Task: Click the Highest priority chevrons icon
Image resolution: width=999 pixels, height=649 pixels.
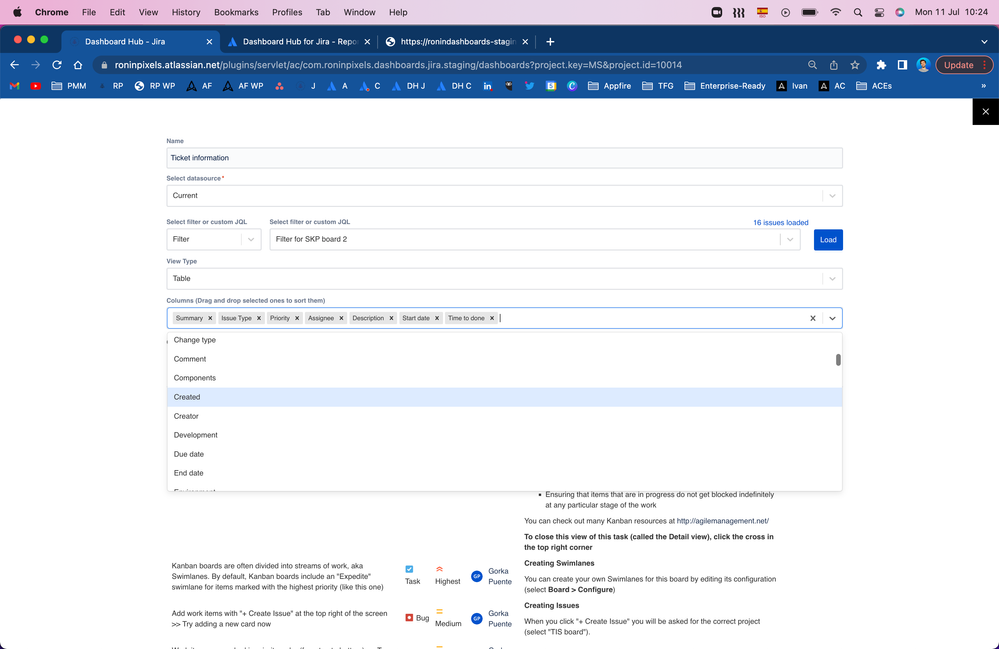Action: point(440,568)
